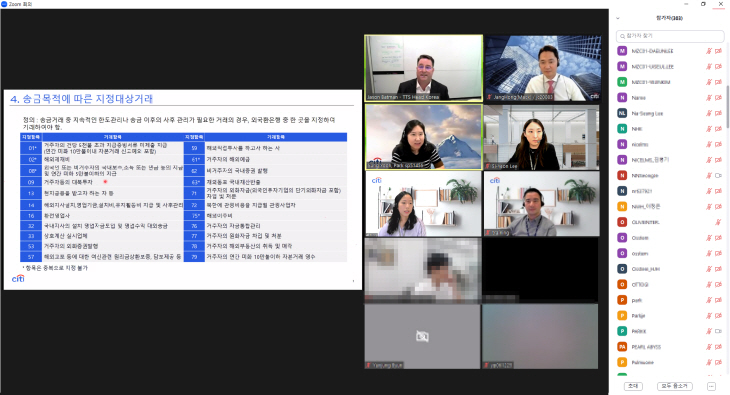This screenshot has height=395, width=730.
Task: Click the NL avatar of Na Seong Lee
Action: [x=622, y=113]
